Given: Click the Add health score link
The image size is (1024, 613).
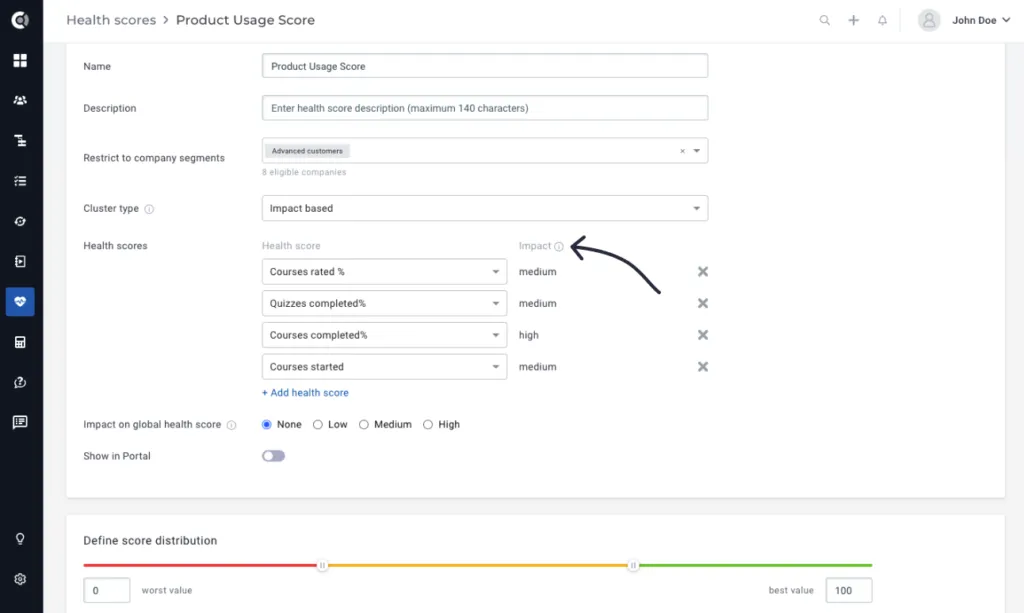Looking at the screenshot, I should [x=305, y=392].
